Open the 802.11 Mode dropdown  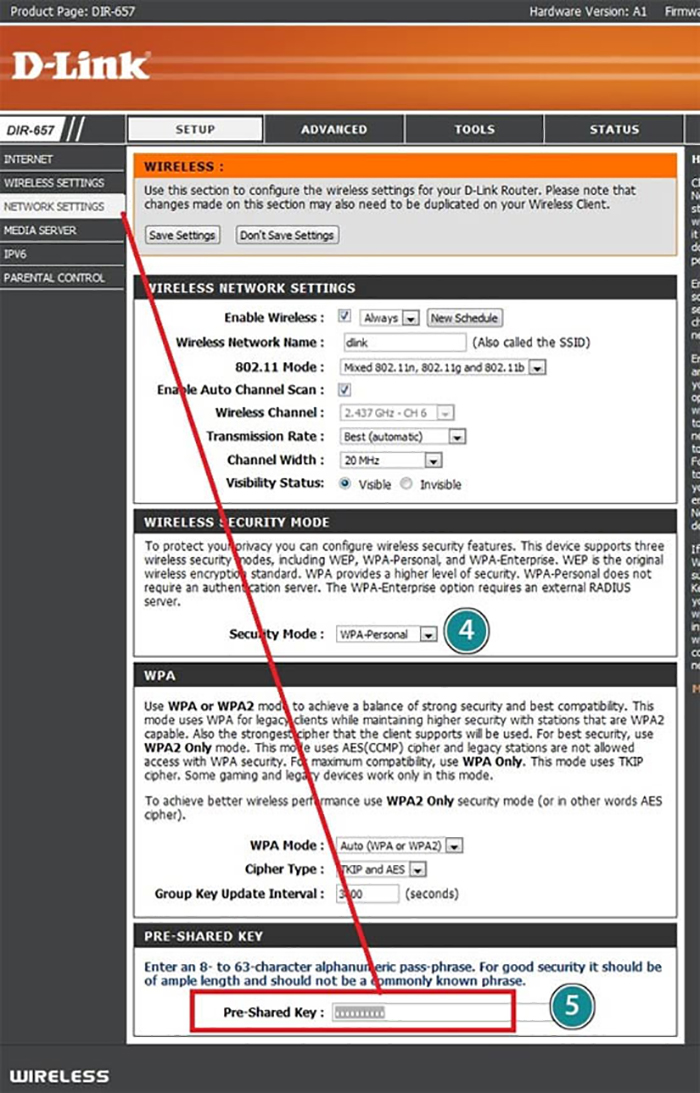[443, 367]
